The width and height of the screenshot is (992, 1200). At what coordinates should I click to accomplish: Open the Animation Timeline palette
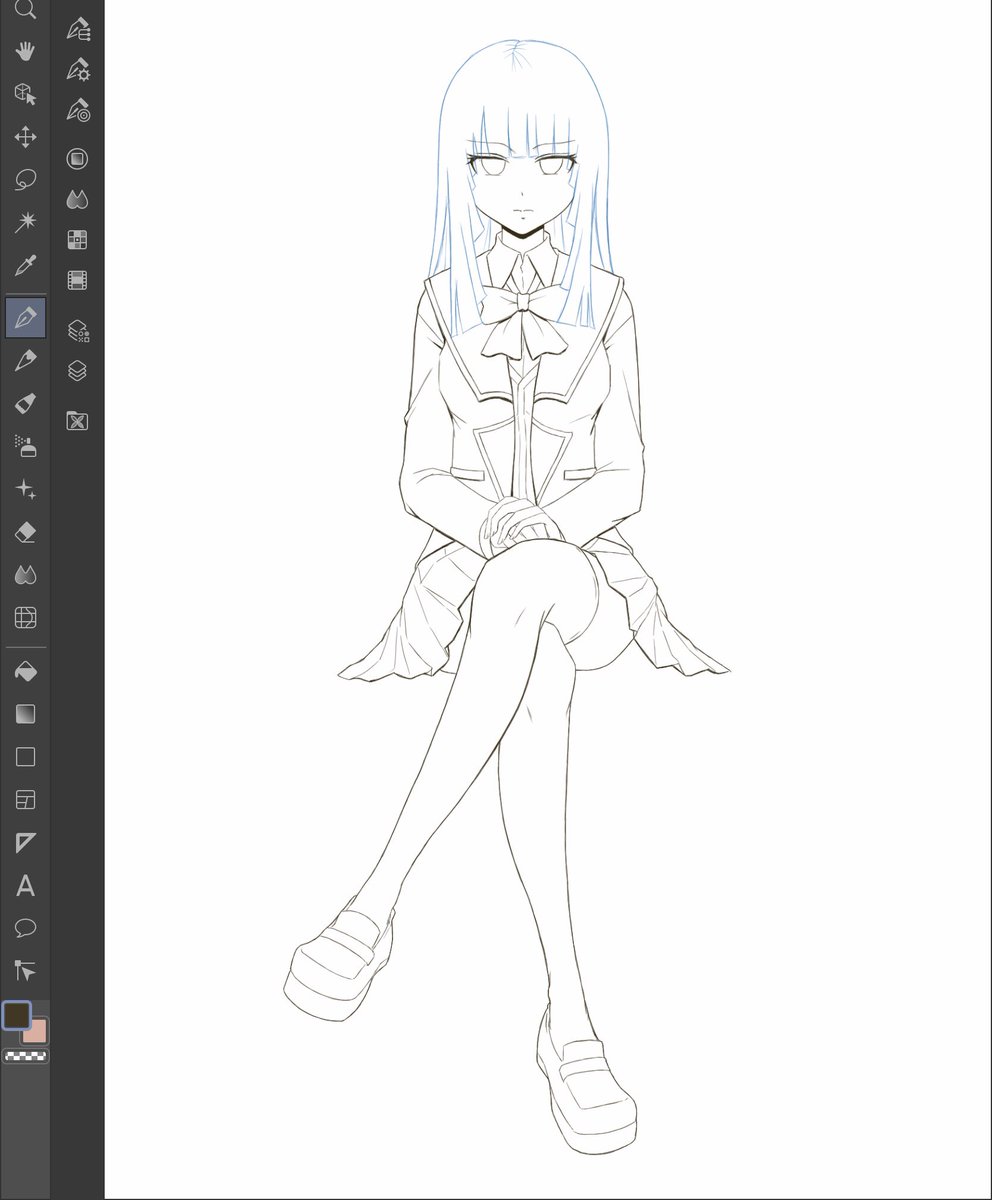tap(77, 280)
